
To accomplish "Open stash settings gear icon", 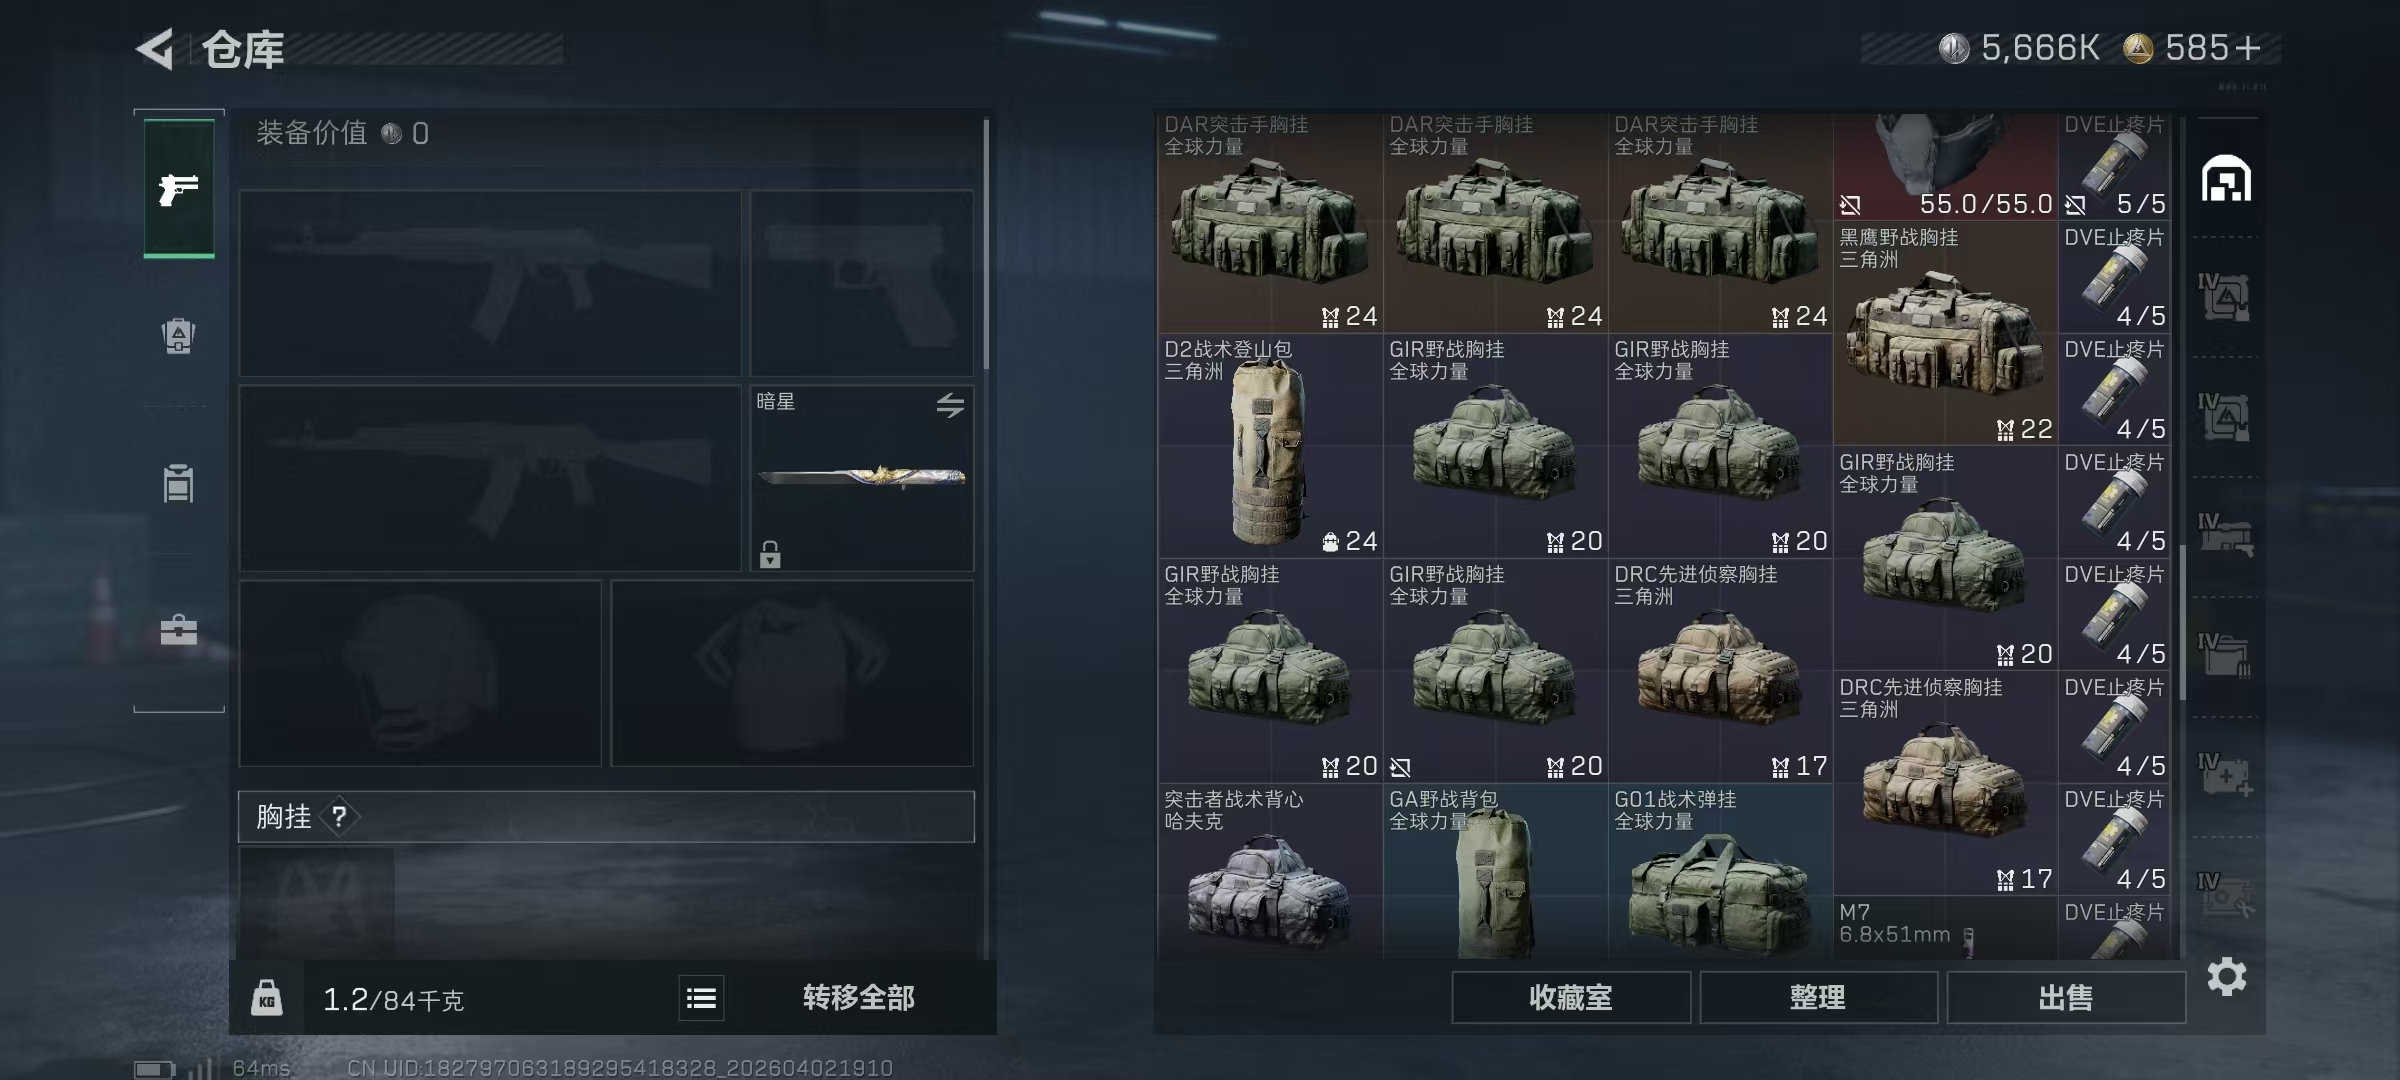I will click(x=2227, y=977).
